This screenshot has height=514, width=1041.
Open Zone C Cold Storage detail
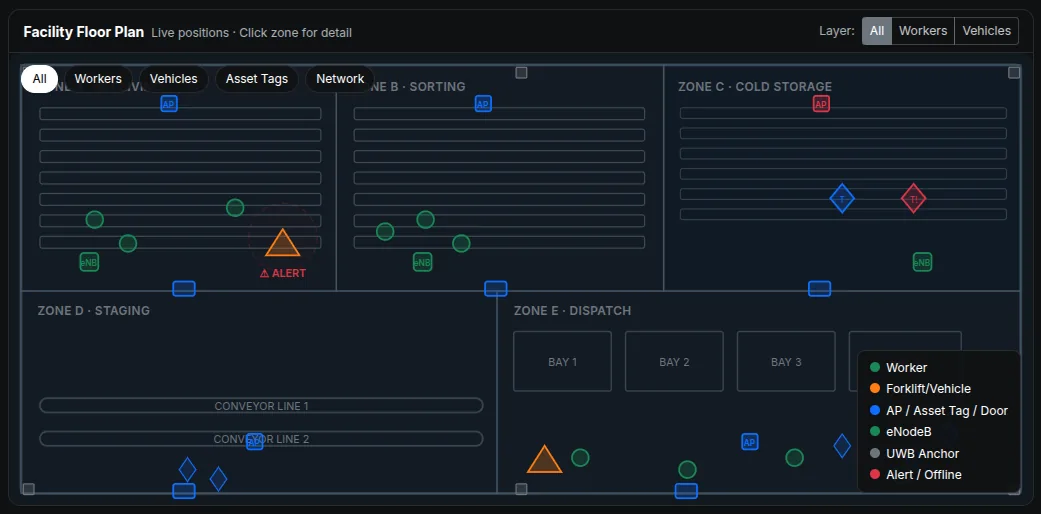(755, 87)
